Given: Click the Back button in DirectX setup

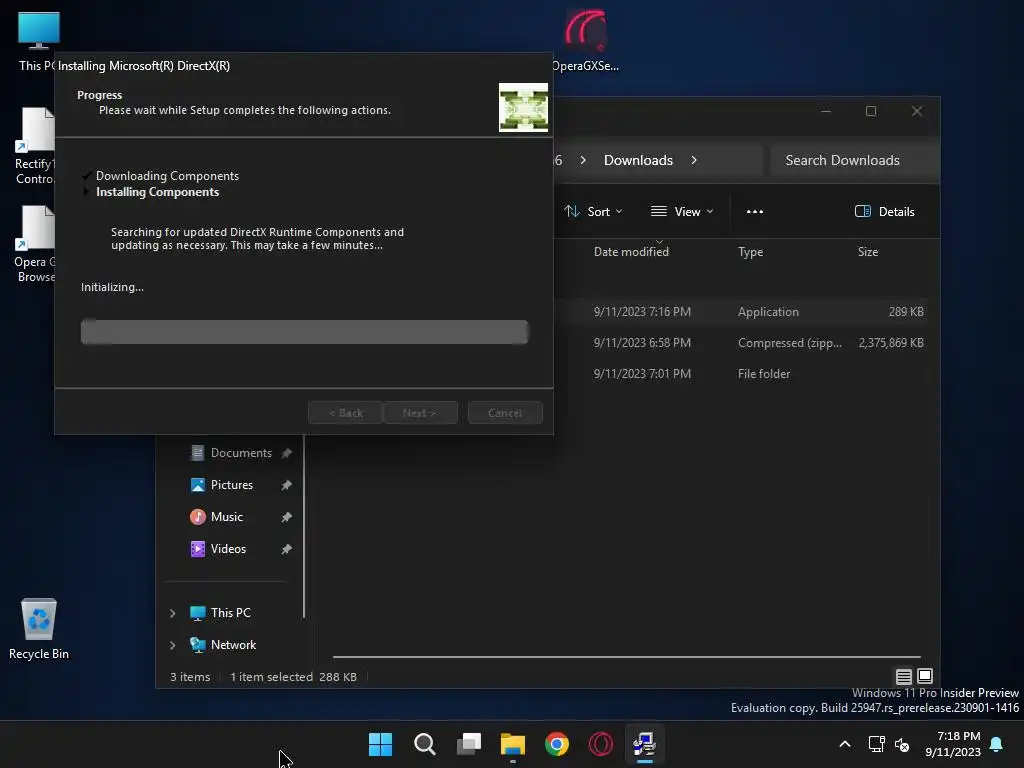Looking at the screenshot, I should 345,413.
